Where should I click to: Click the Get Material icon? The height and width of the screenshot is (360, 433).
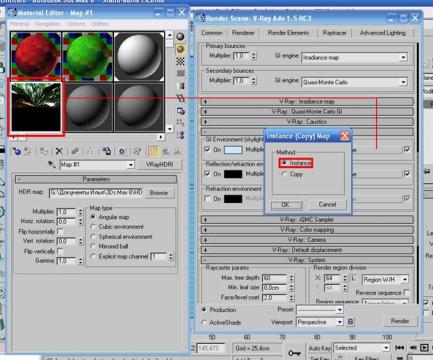point(16,152)
